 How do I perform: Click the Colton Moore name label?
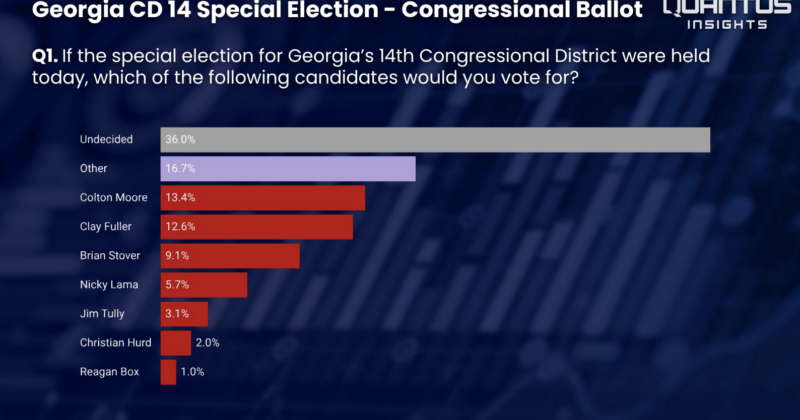[113, 198]
